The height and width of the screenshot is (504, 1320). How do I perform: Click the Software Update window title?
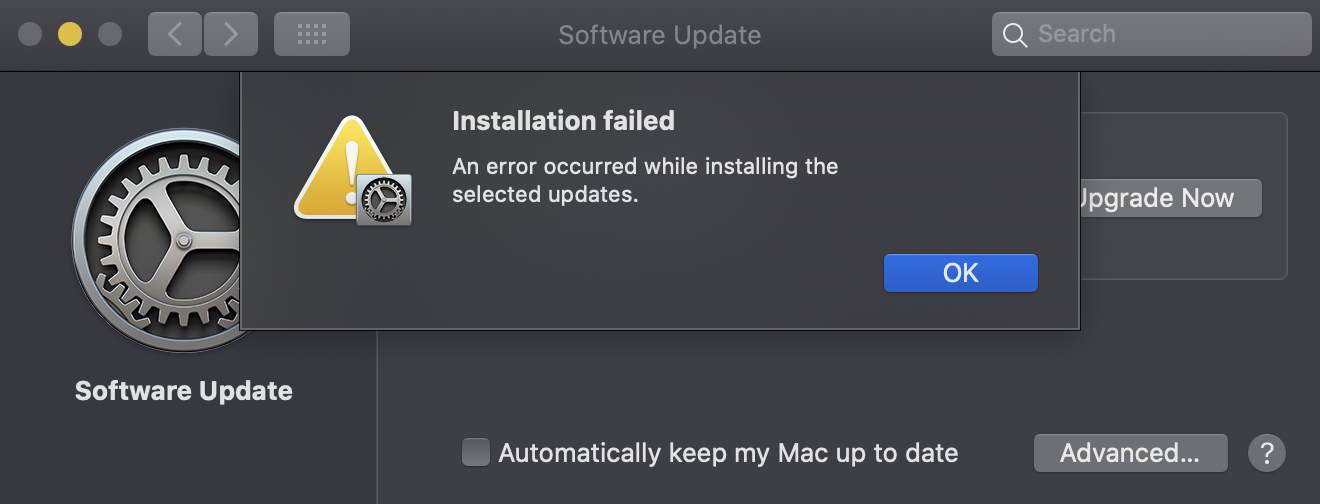pyautogui.click(x=659, y=35)
